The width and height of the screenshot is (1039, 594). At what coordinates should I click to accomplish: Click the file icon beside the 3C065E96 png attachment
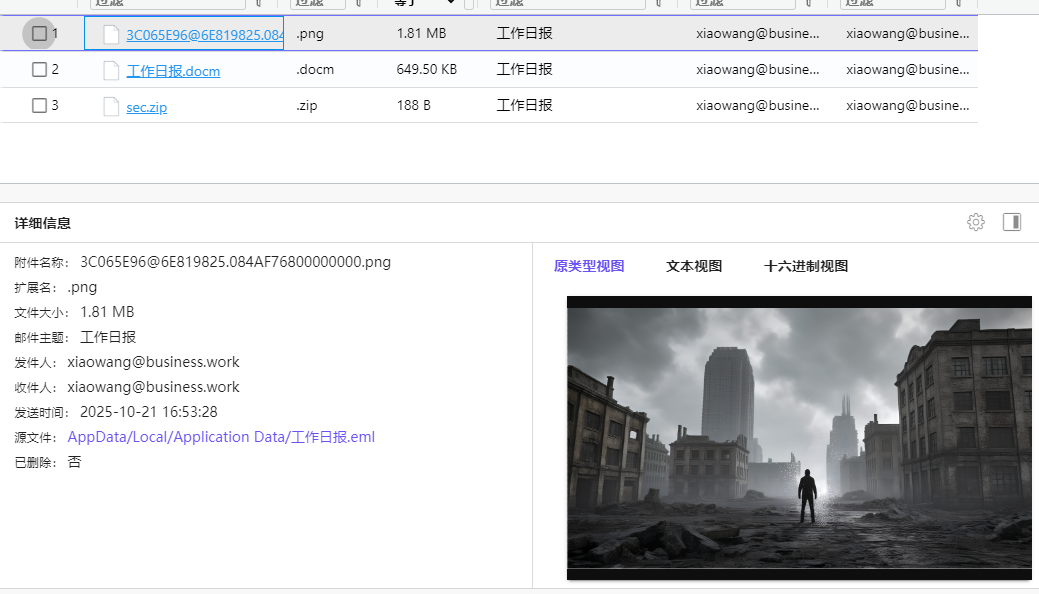click(111, 34)
